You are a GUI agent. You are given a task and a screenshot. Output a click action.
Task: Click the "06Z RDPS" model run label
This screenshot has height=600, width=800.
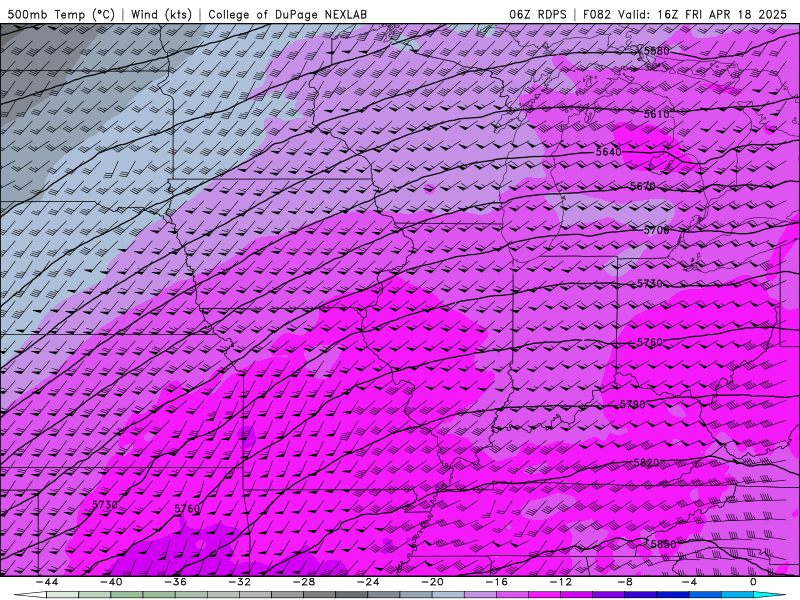[x=538, y=14]
